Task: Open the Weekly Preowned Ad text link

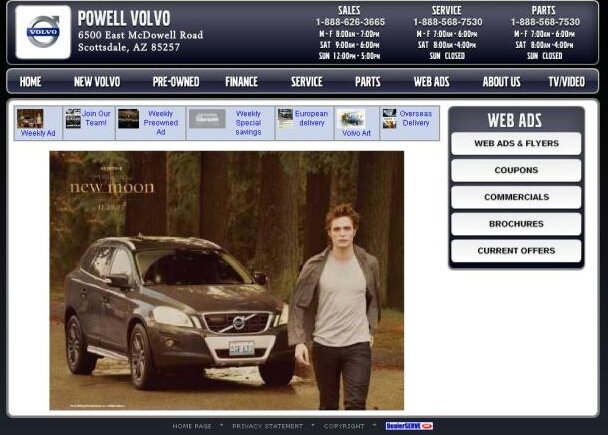Action: point(161,123)
